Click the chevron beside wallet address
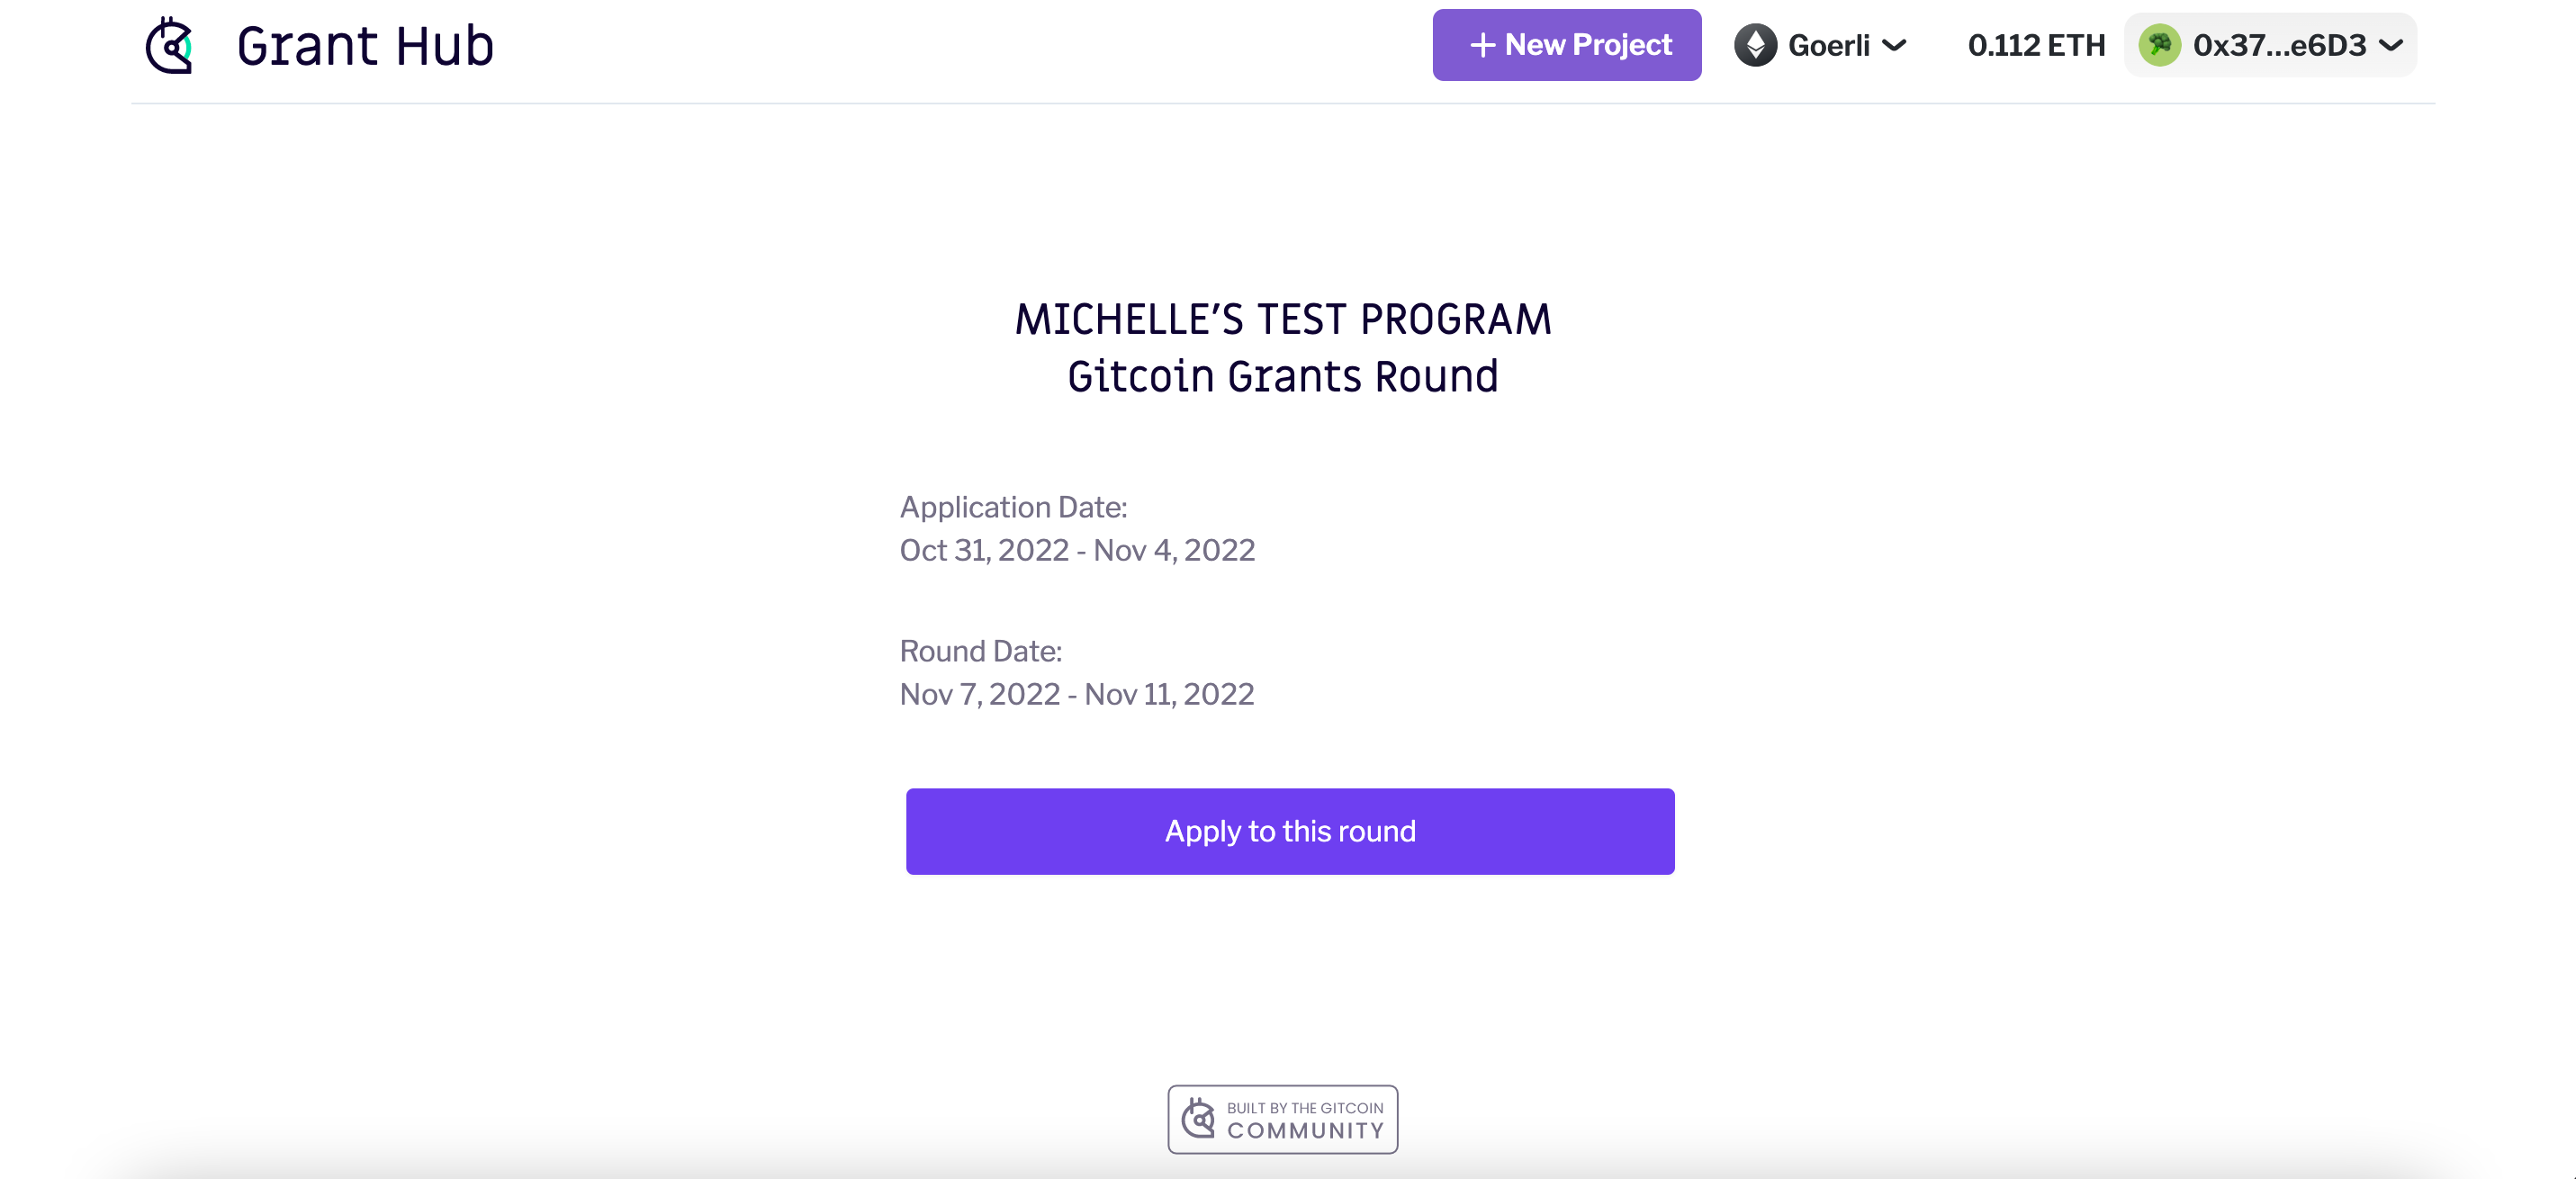Image resolution: width=2576 pixels, height=1179 pixels. coord(2391,45)
